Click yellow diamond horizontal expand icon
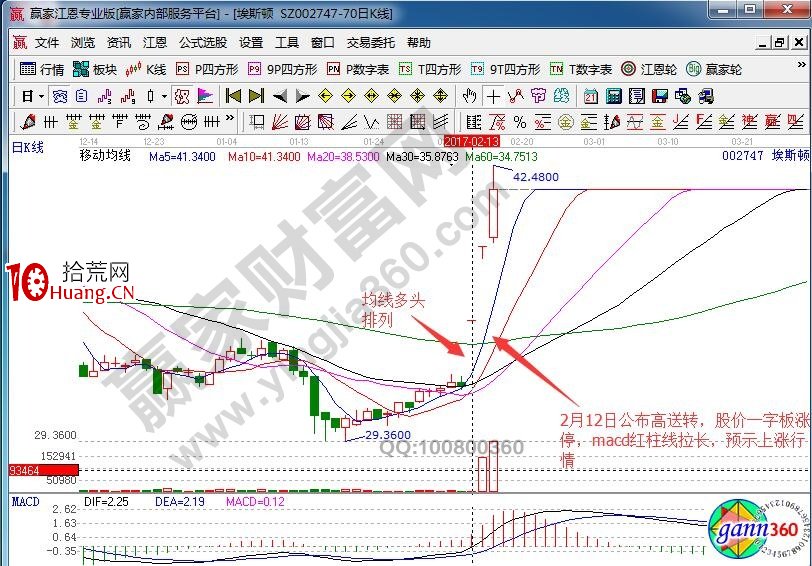The width and height of the screenshot is (812, 566). (371, 96)
